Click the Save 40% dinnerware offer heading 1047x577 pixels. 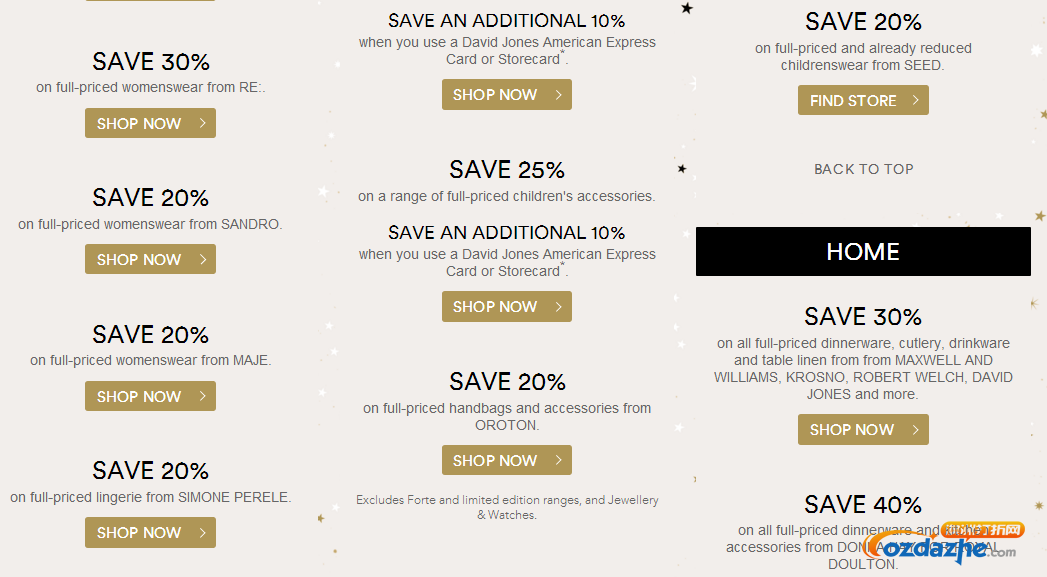click(x=863, y=504)
